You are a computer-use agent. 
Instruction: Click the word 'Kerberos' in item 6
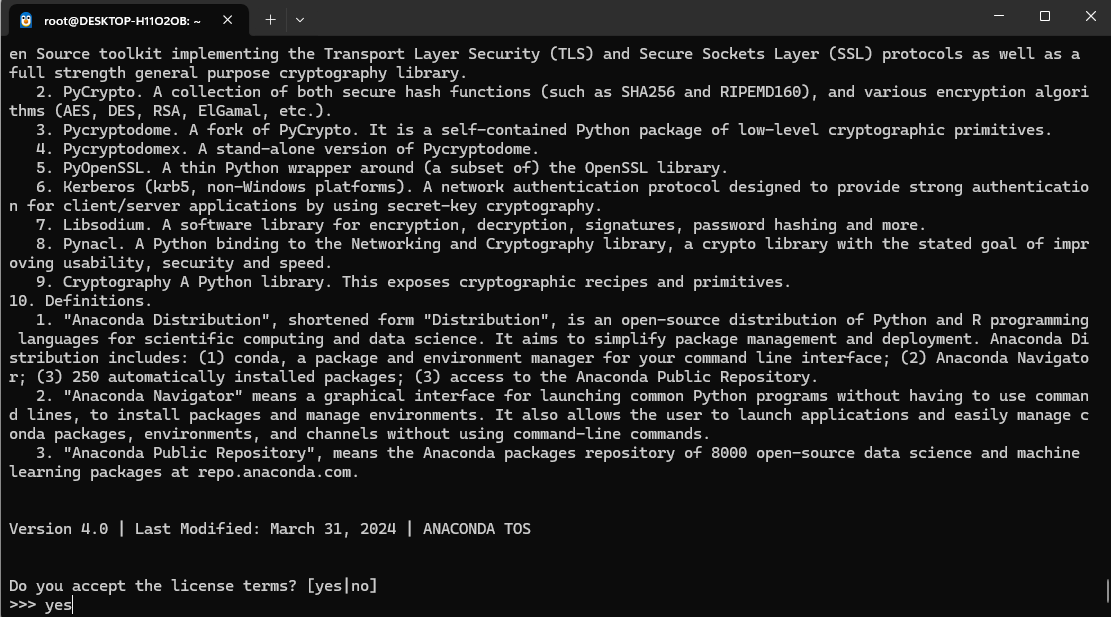click(98, 187)
